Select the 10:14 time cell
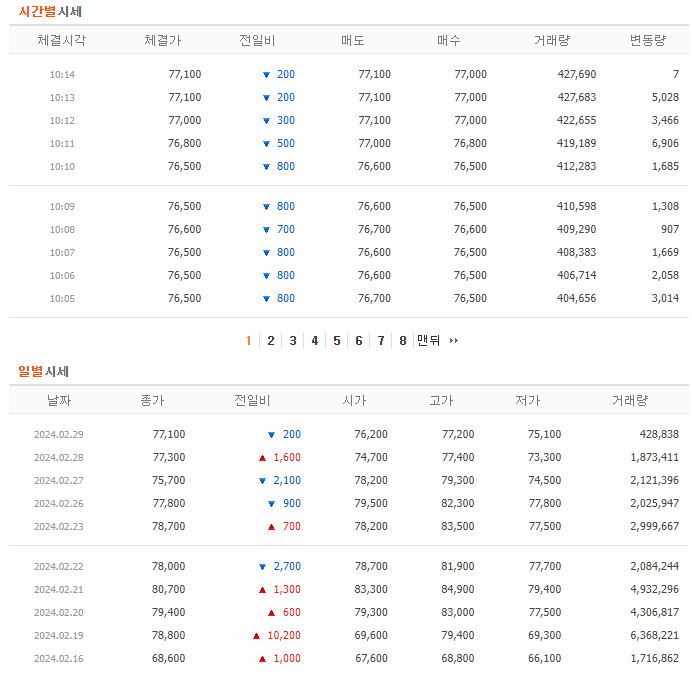692x675 pixels. click(x=62, y=75)
